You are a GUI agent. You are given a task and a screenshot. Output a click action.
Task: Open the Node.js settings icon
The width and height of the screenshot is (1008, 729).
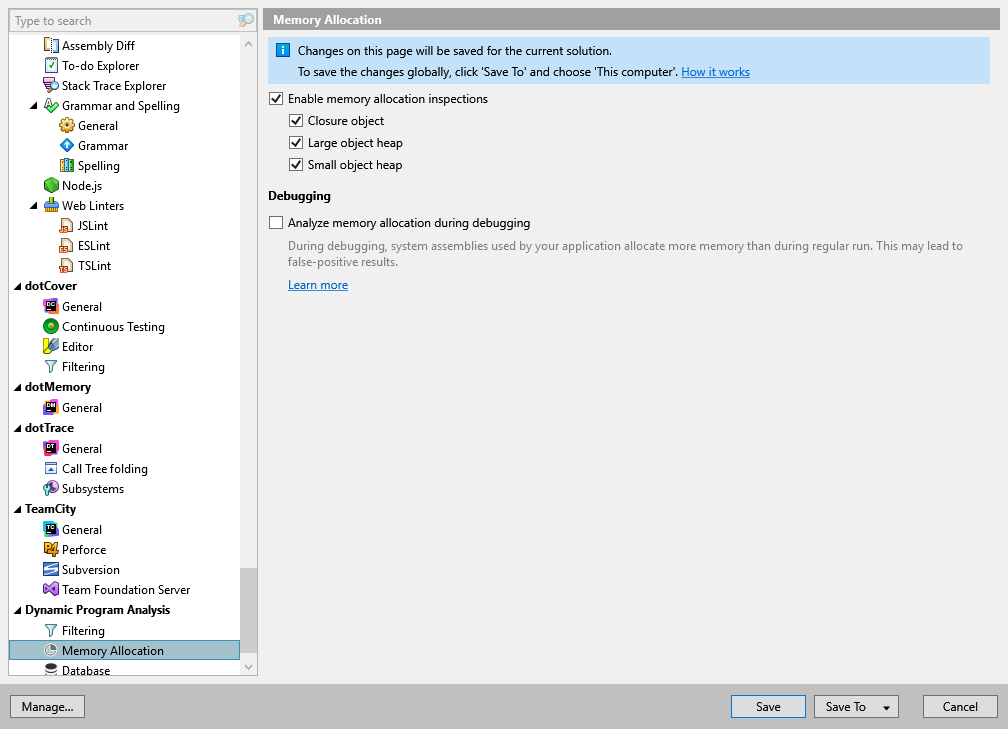pyautogui.click(x=50, y=185)
